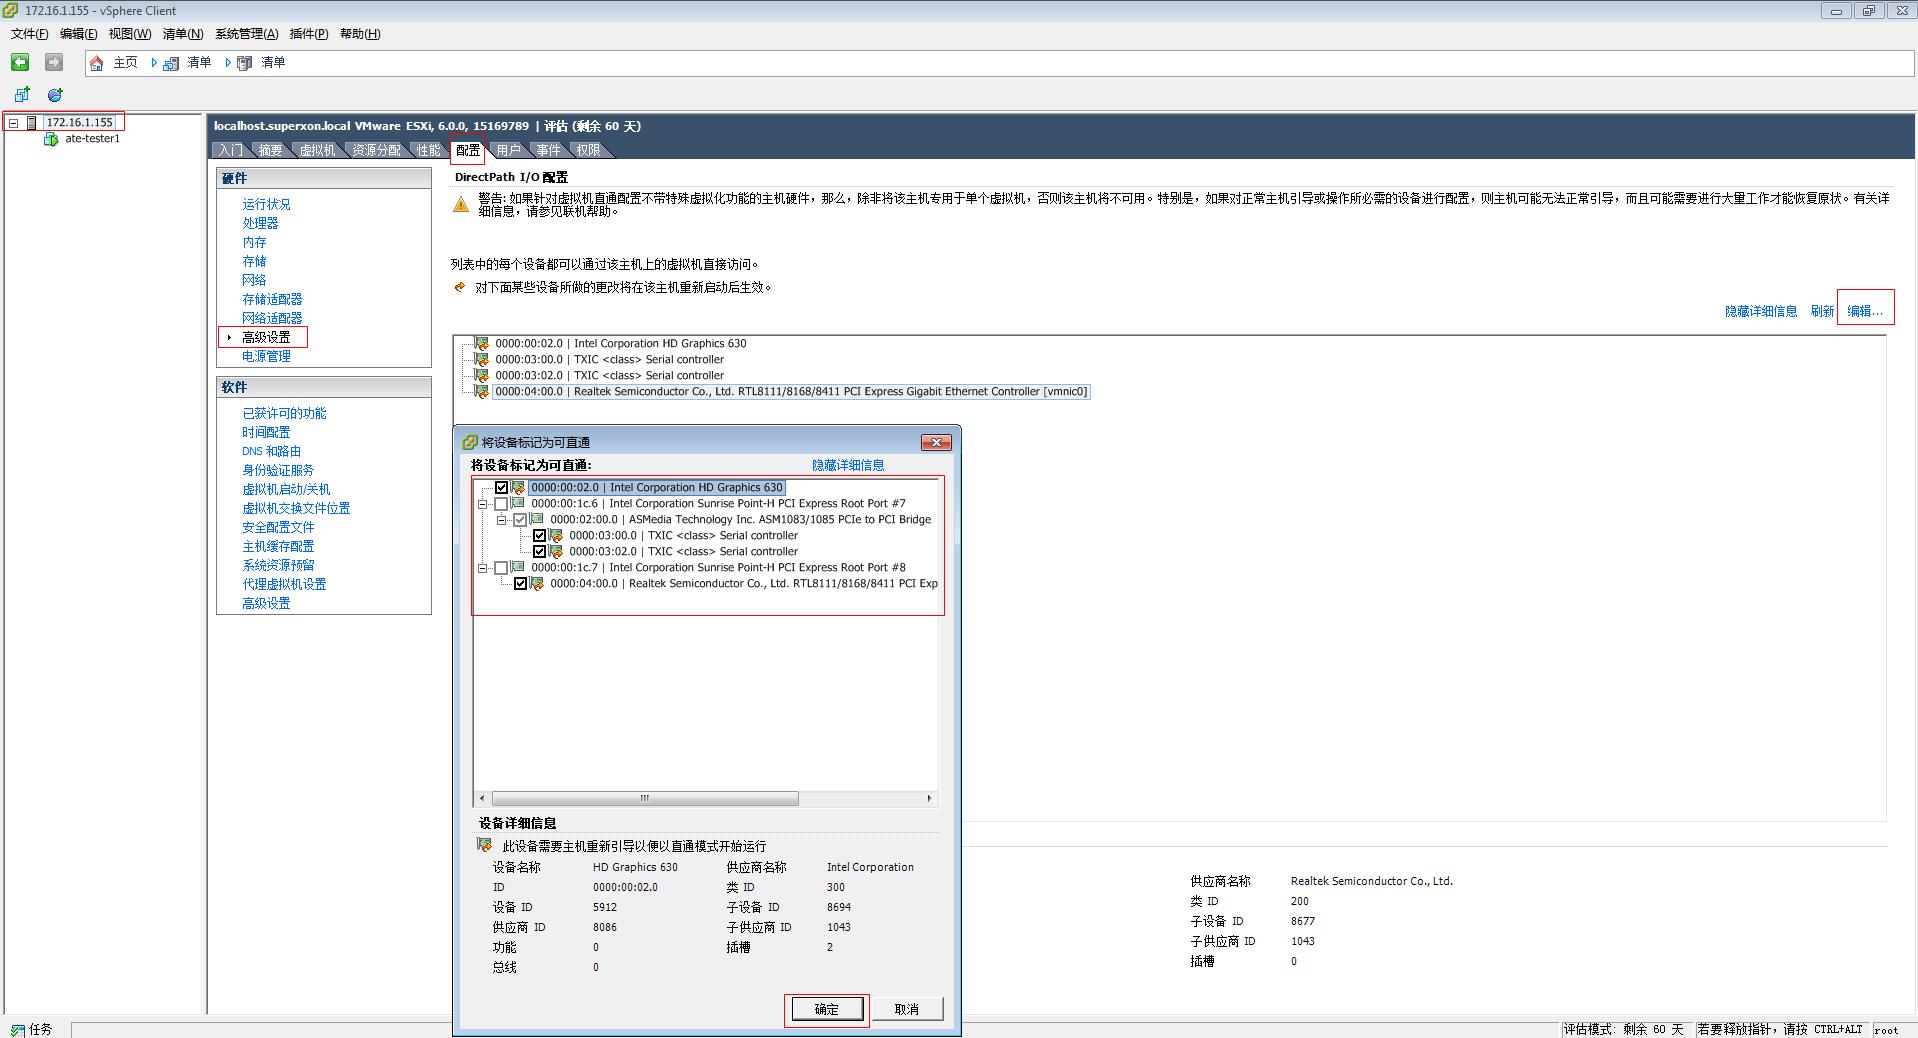Click the vSphere icon in the dialog title
1918x1038 pixels.
click(x=470, y=442)
